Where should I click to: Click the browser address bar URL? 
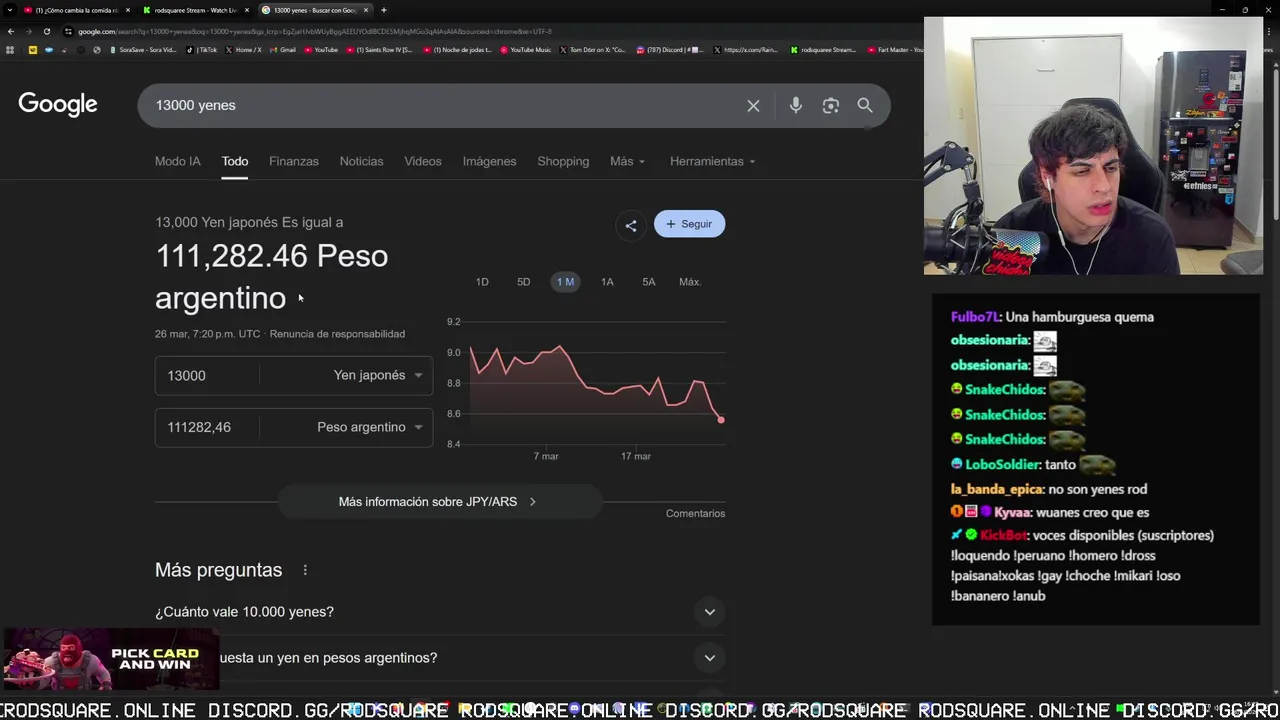coord(315,31)
